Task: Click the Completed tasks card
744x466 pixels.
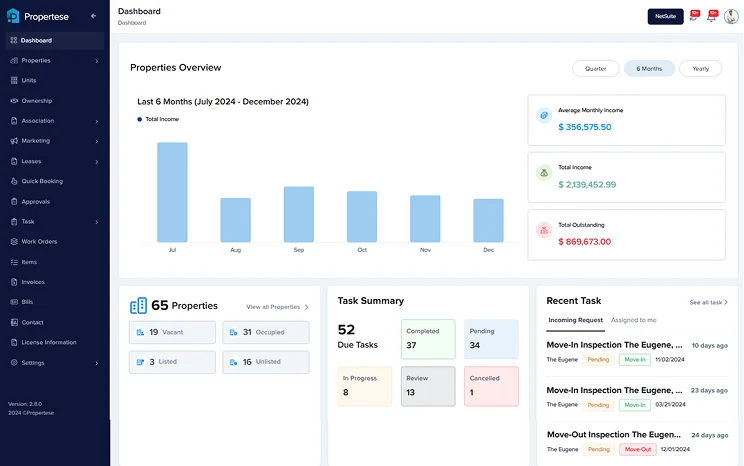Action: tap(428, 338)
